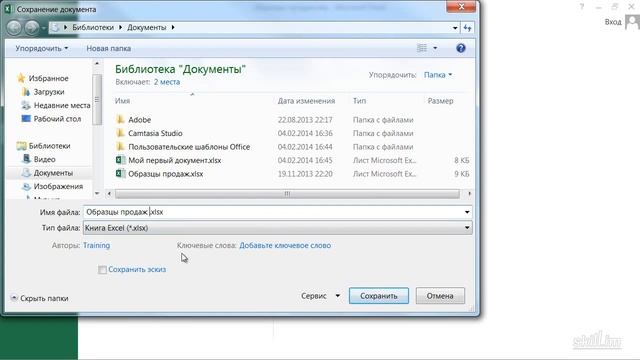Sort by Дата изменения column header
Image resolution: width=640 pixels, height=360 pixels.
[306, 101]
